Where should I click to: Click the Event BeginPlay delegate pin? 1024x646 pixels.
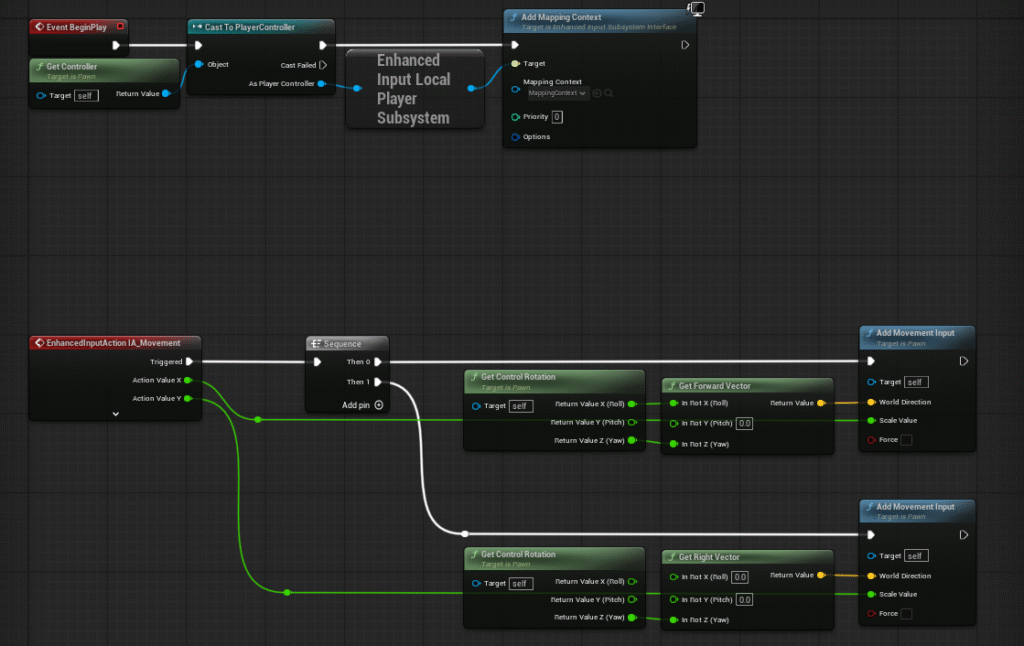pyautogui.click(x=120, y=26)
